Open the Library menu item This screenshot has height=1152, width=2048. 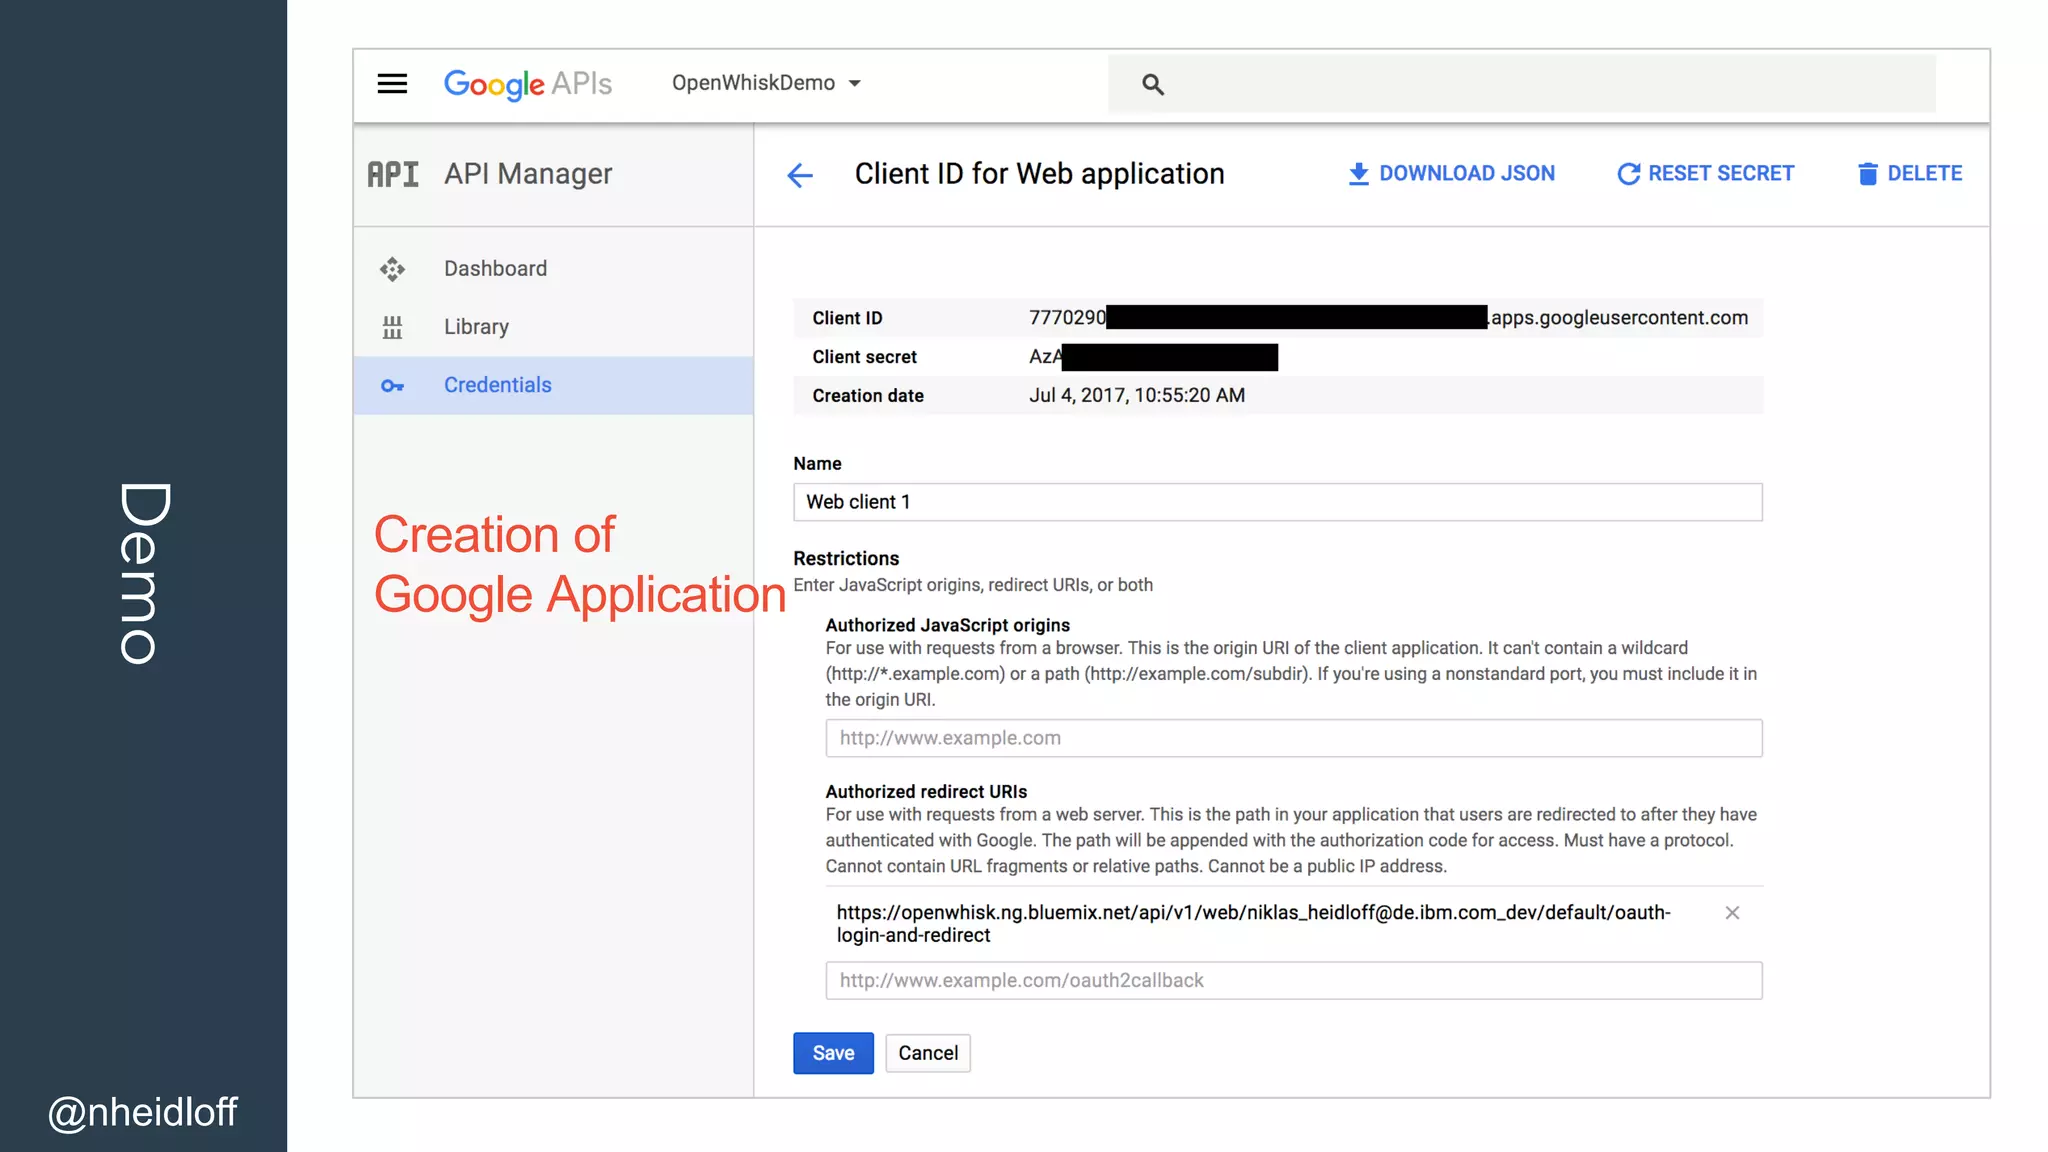coord(476,327)
